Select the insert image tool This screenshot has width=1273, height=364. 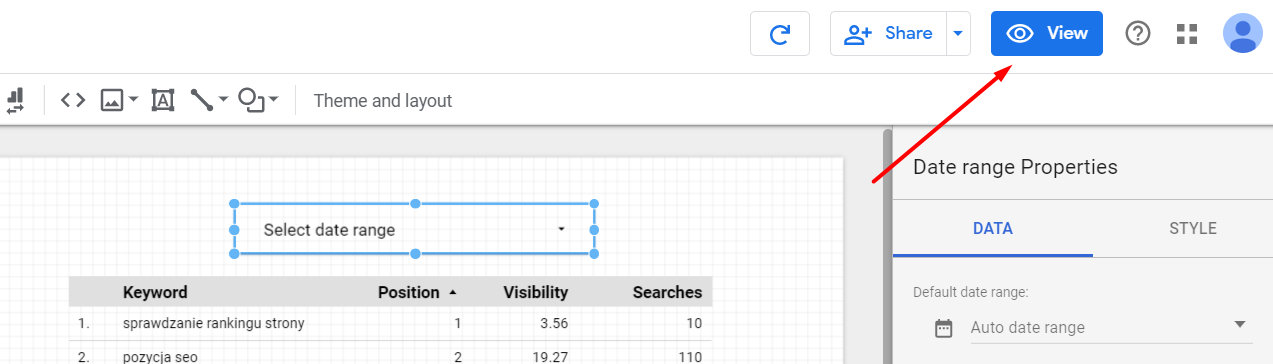(x=111, y=100)
